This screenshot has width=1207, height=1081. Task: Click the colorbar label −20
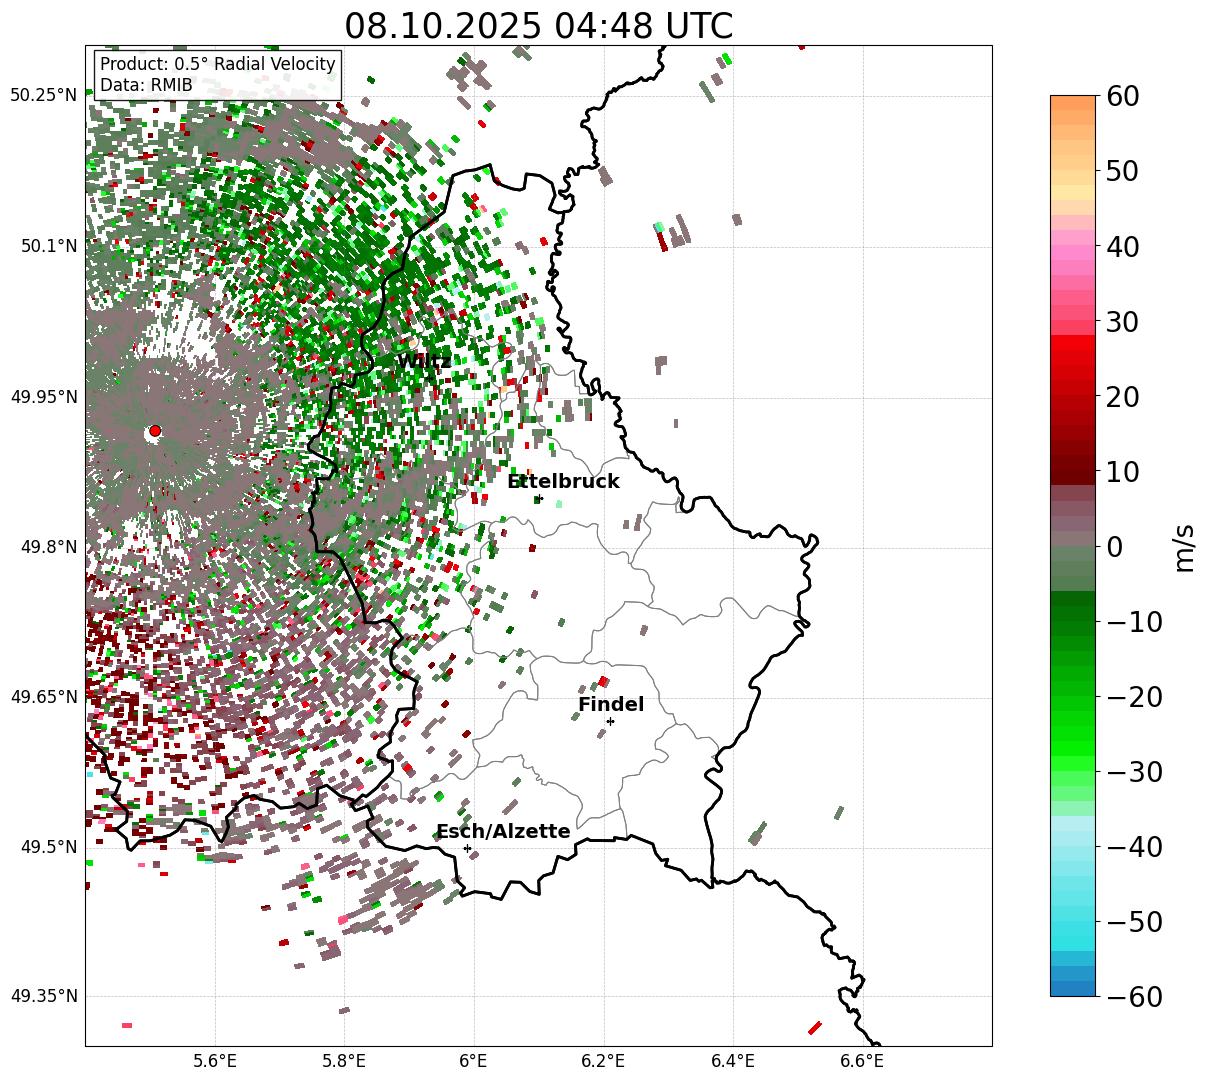1134,697
